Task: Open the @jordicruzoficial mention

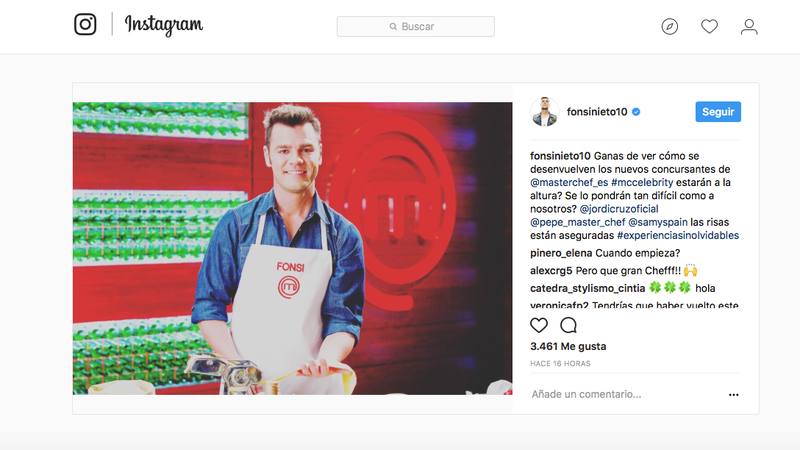Action: 619,209
